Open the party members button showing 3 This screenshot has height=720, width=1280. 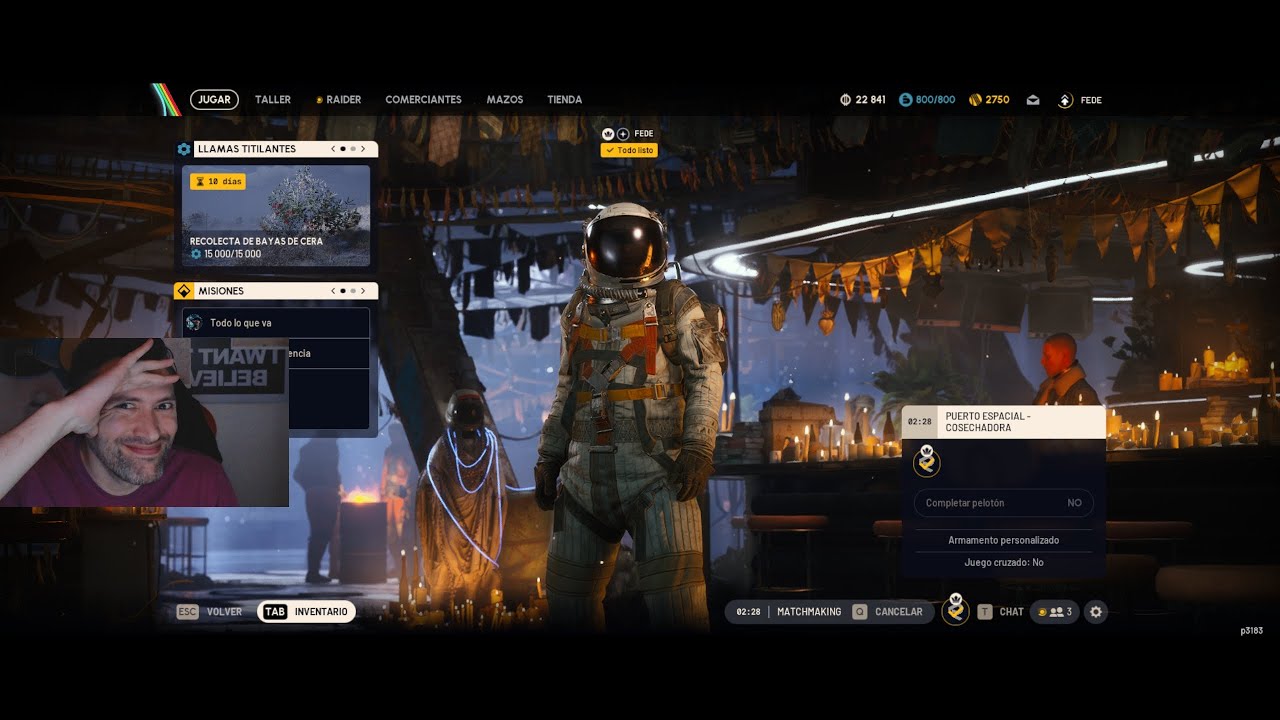coord(1055,612)
